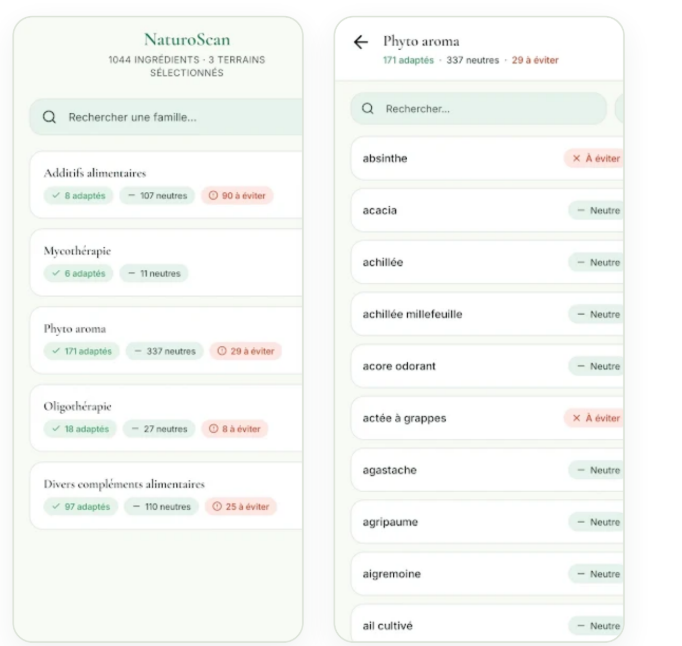Click the Neutre badge for acacia
The width and height of the screenshot is (682, 646).
click(x=596, y=211)
